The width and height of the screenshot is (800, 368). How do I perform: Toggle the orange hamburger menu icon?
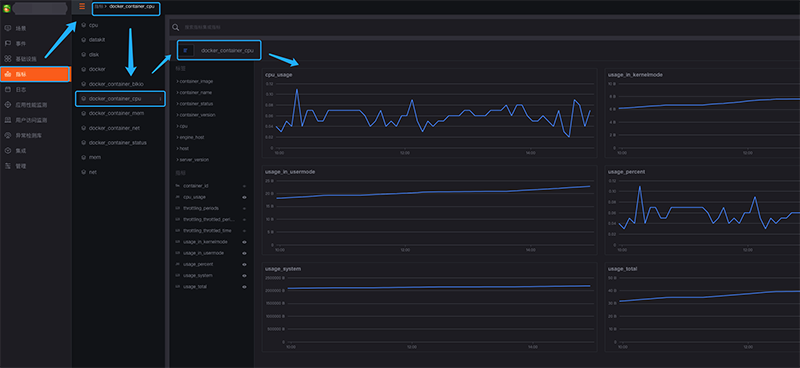pyautogui.click(x=82, y=7)
